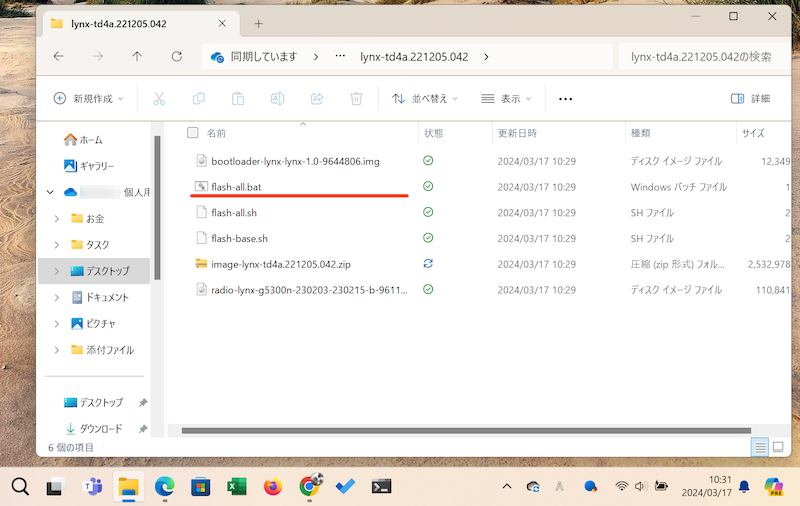Toggle the 詳細 details pane
800x506 pixels.
[750, 99]
